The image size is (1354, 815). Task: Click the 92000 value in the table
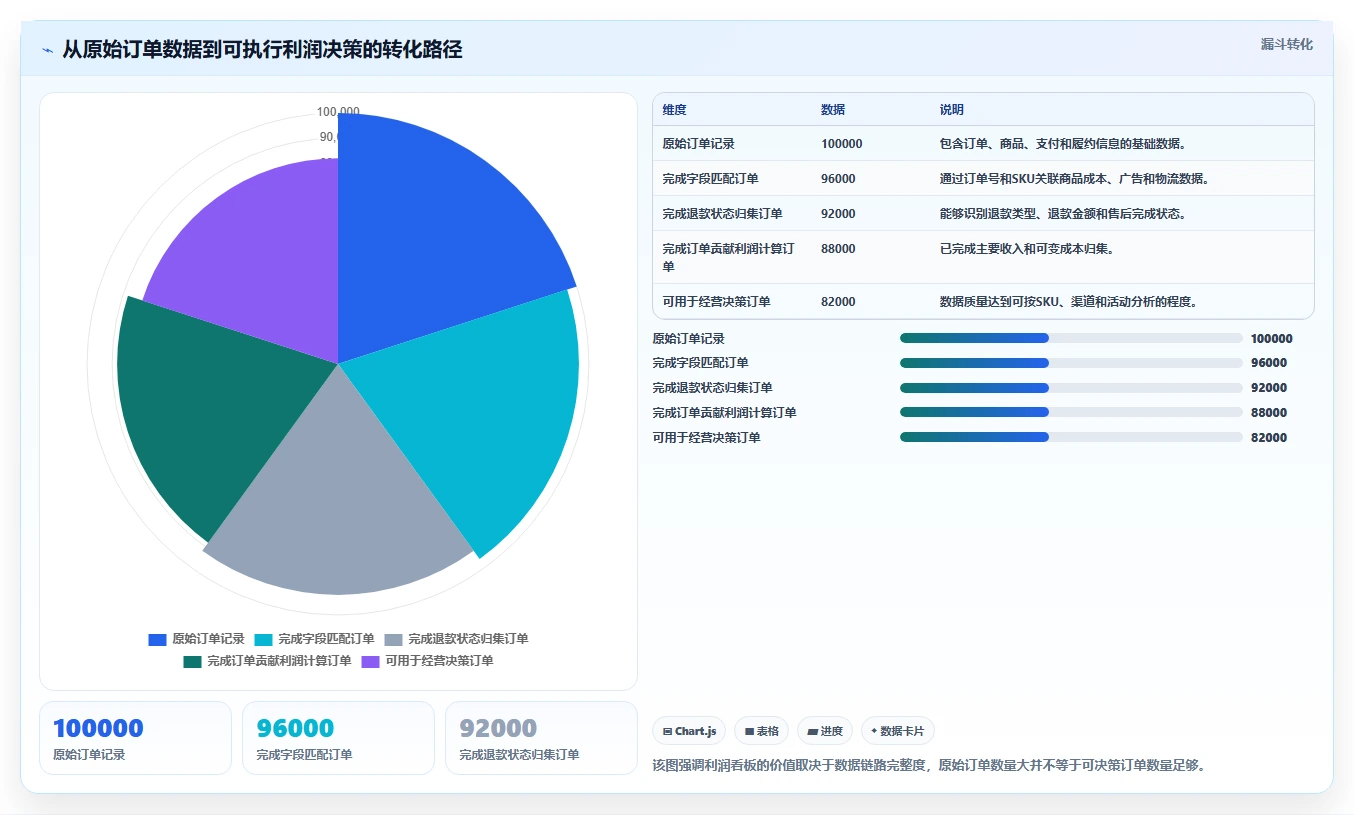point(838,214)
